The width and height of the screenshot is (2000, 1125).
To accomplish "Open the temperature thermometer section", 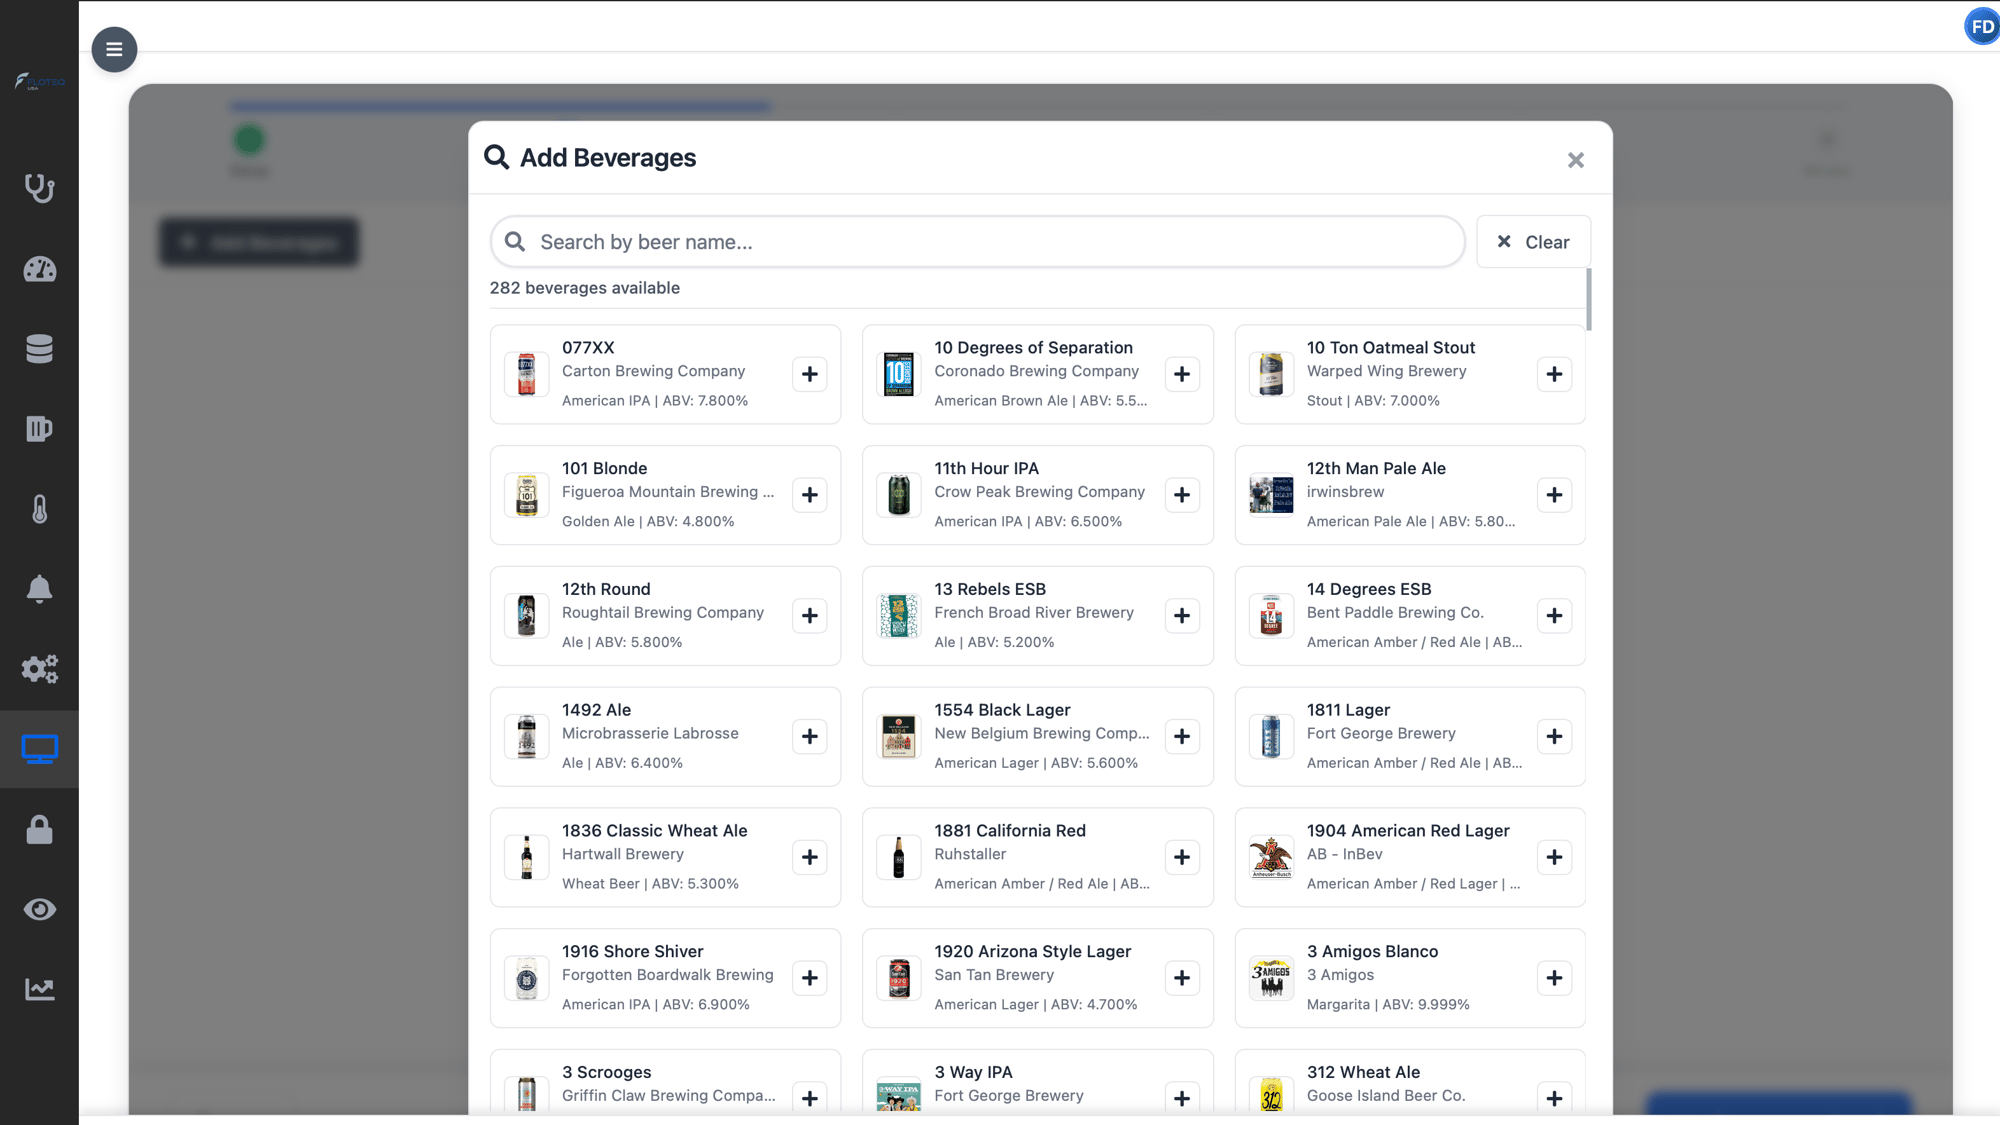I will tap(39, 509).
